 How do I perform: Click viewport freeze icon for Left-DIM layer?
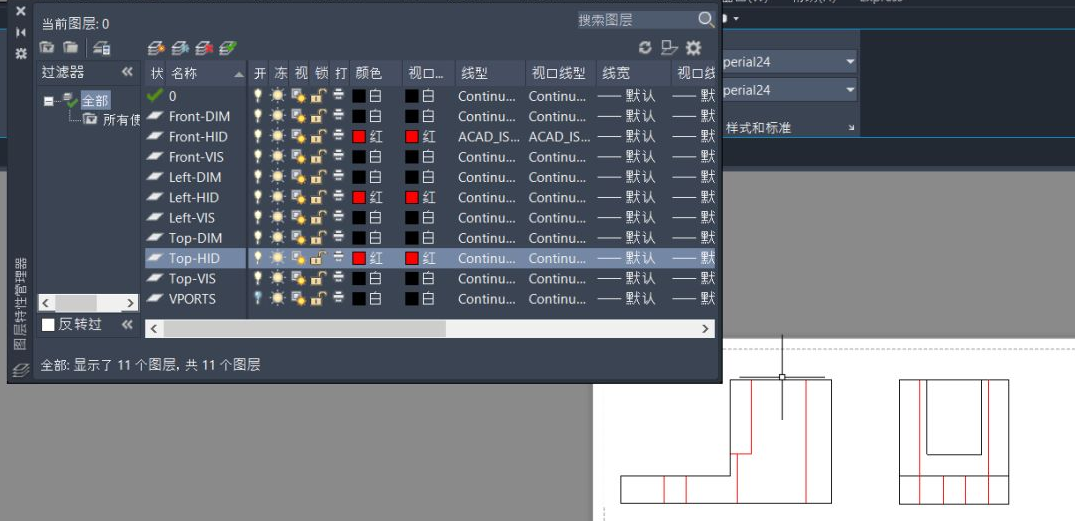(x=298, y=178)
